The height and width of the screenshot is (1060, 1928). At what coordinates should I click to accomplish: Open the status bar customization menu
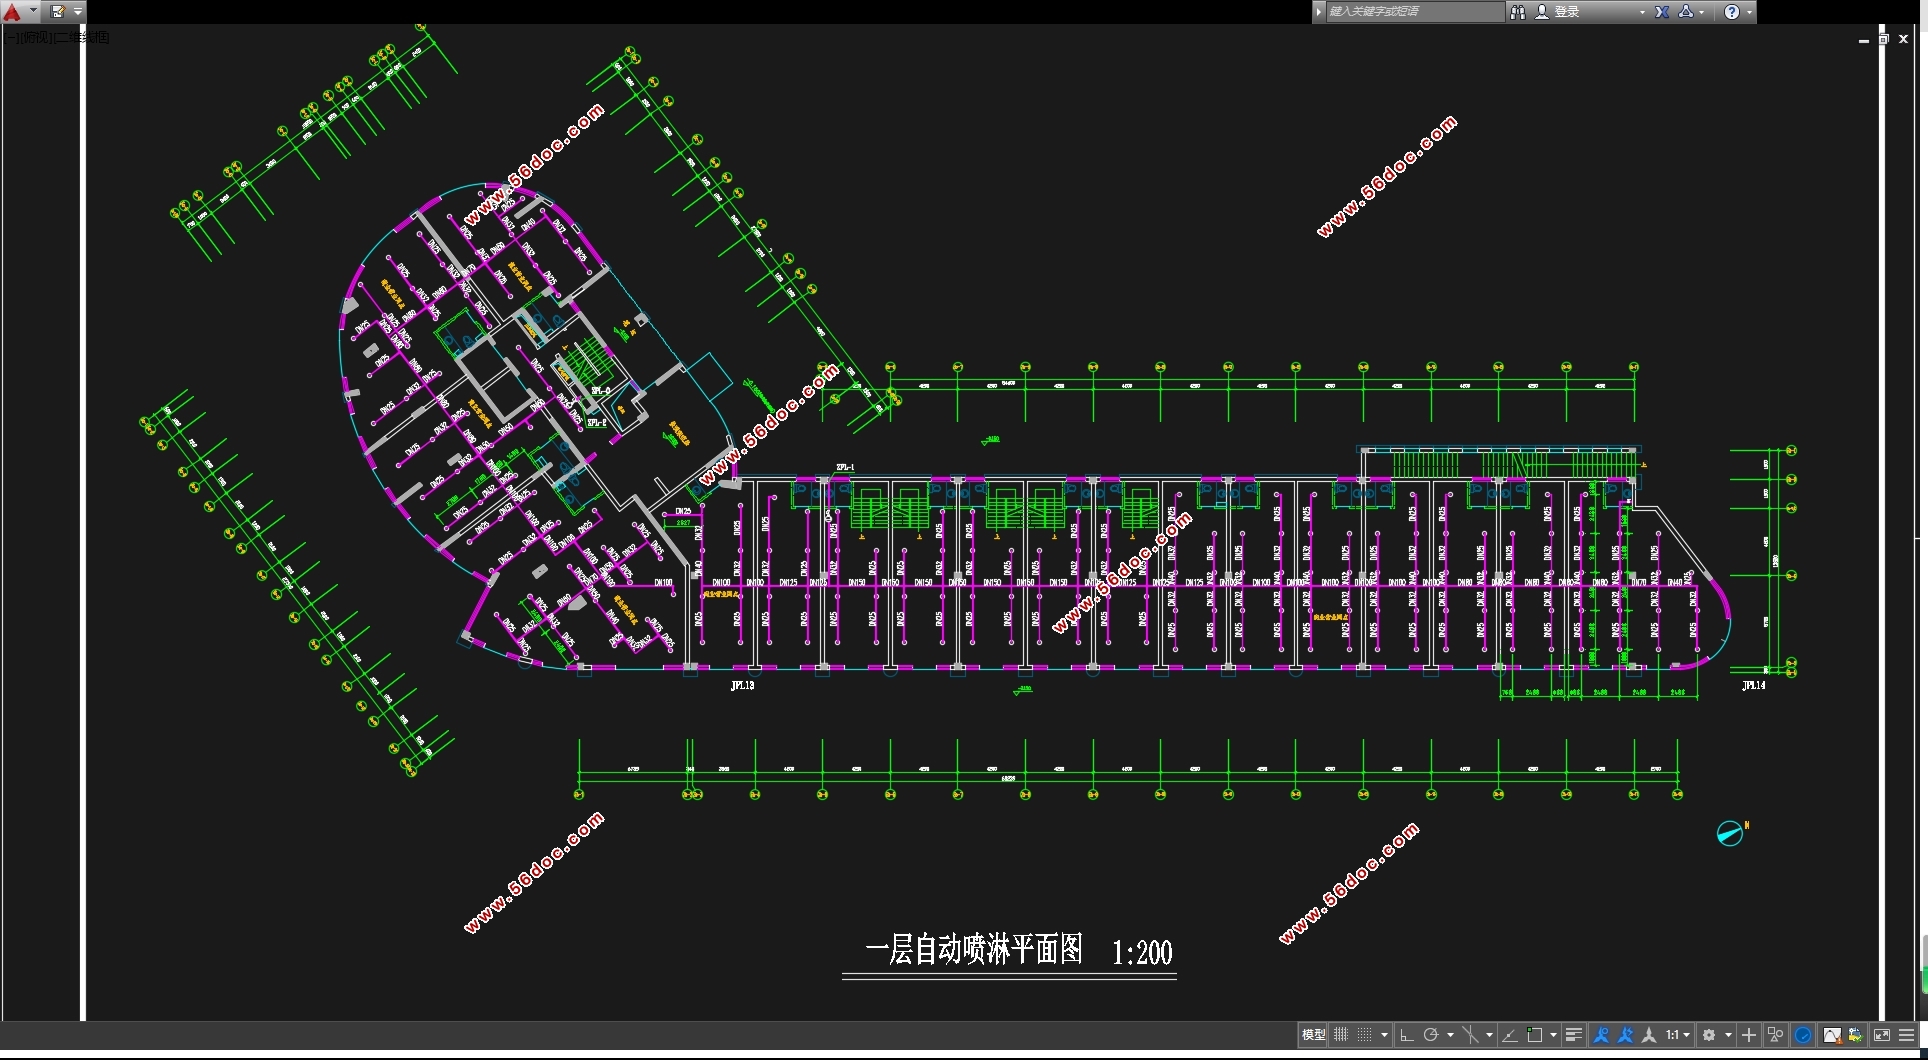tap(1906, 1035)
